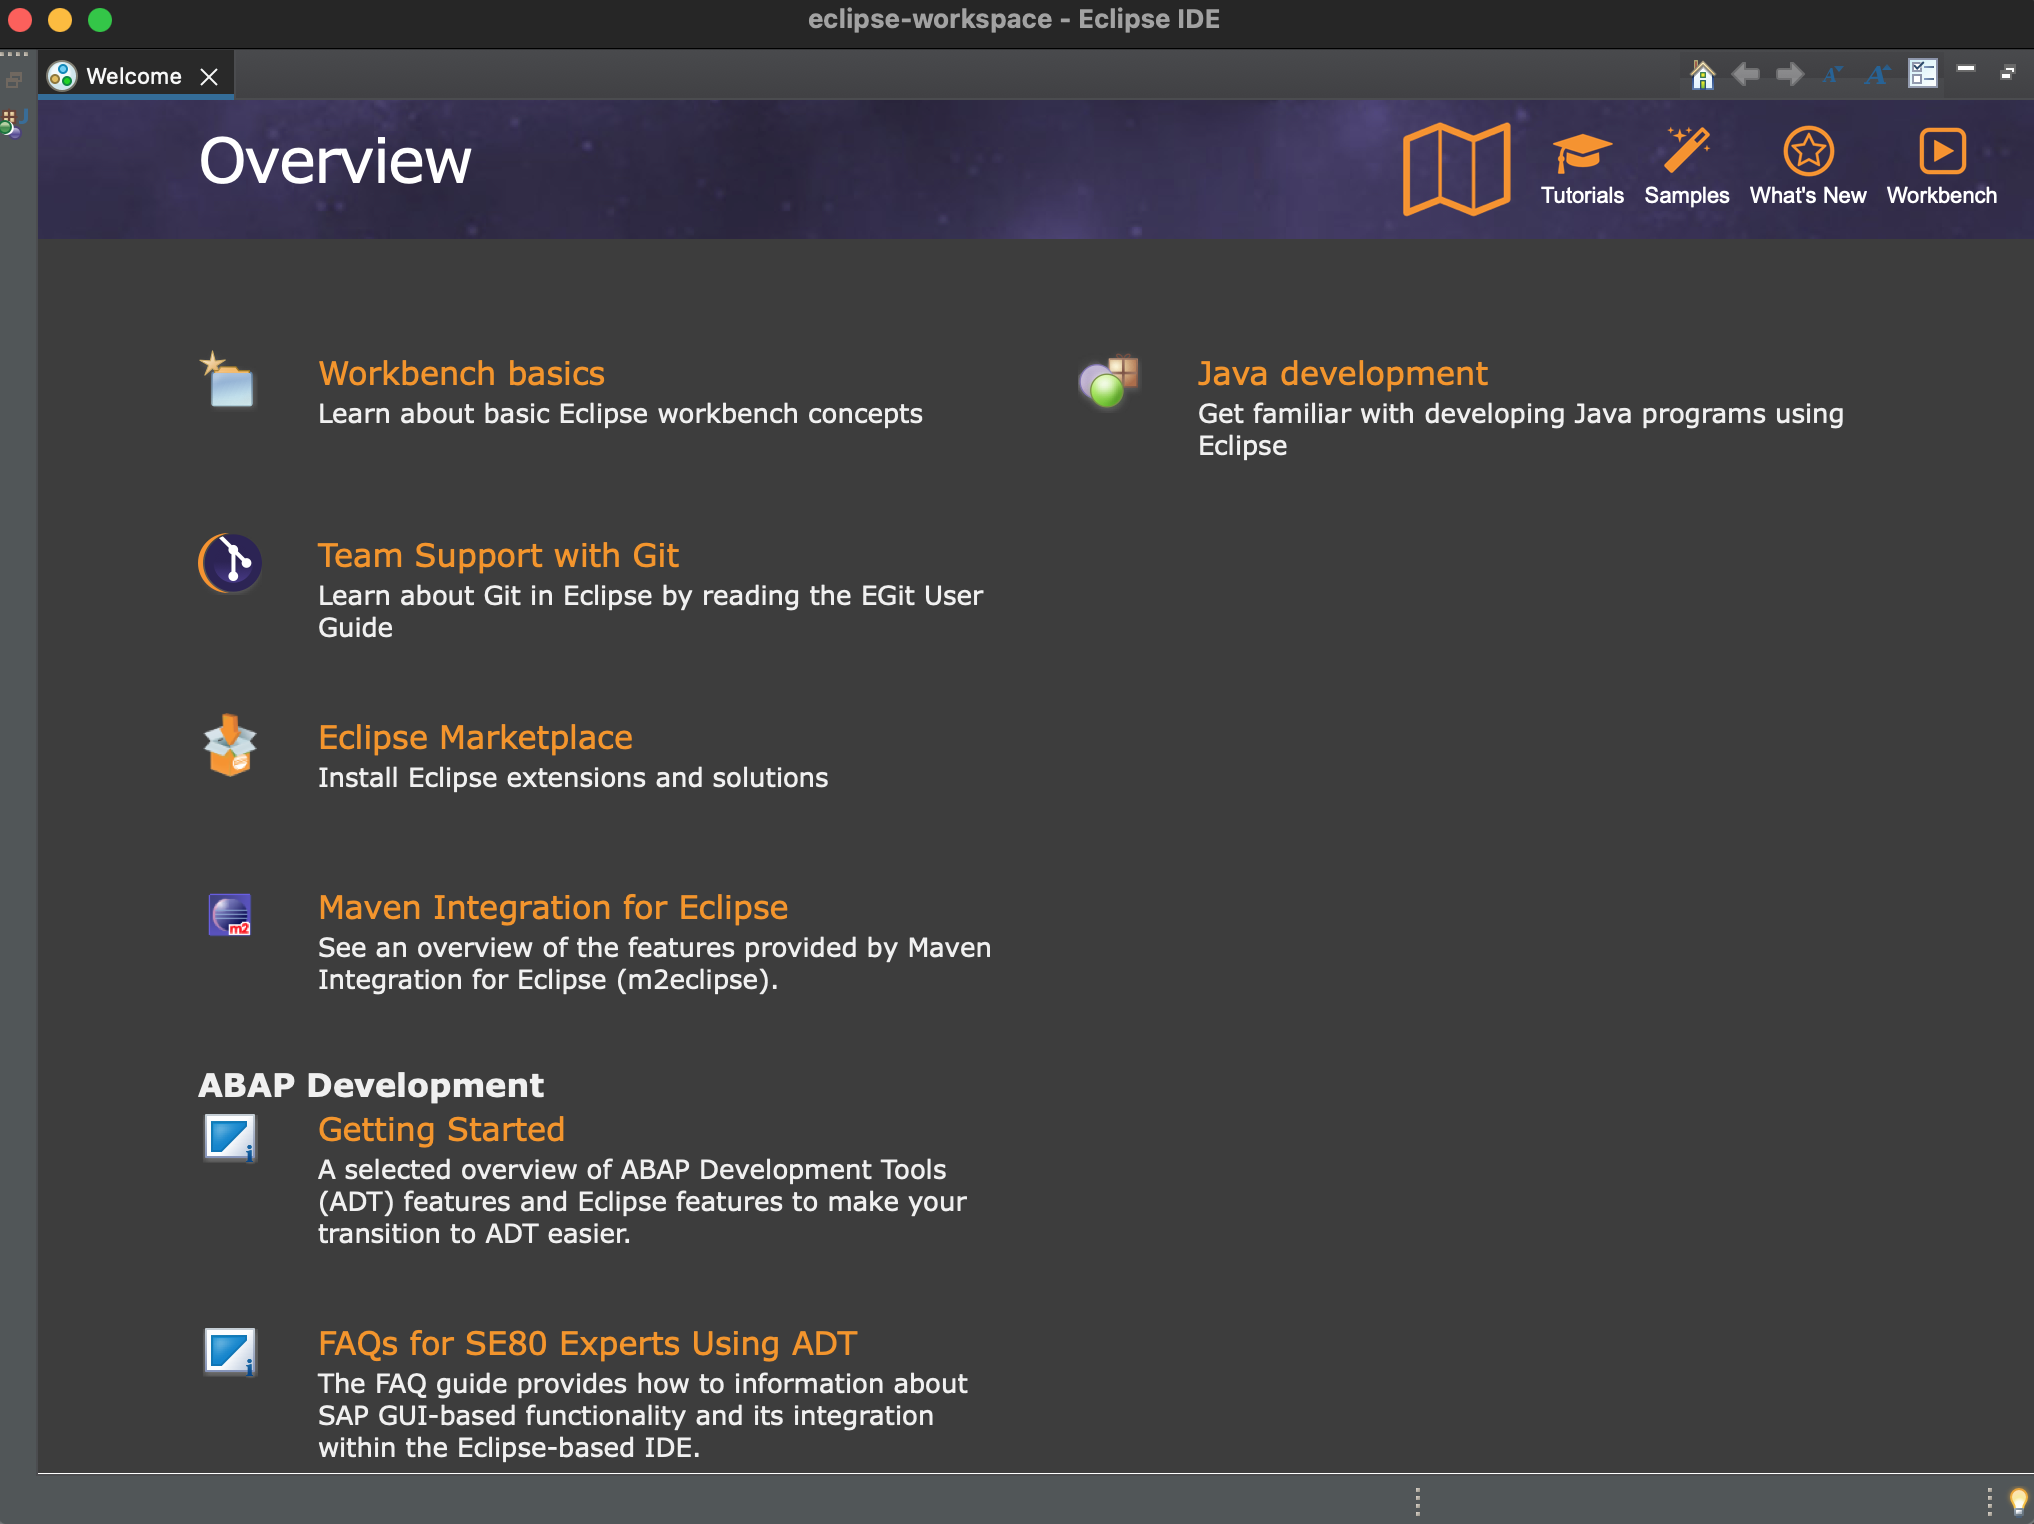This screenshot has width=2034, height=1524.
Task: Click the Getting Started ABAP link
Action: [x=442, y=1130]
